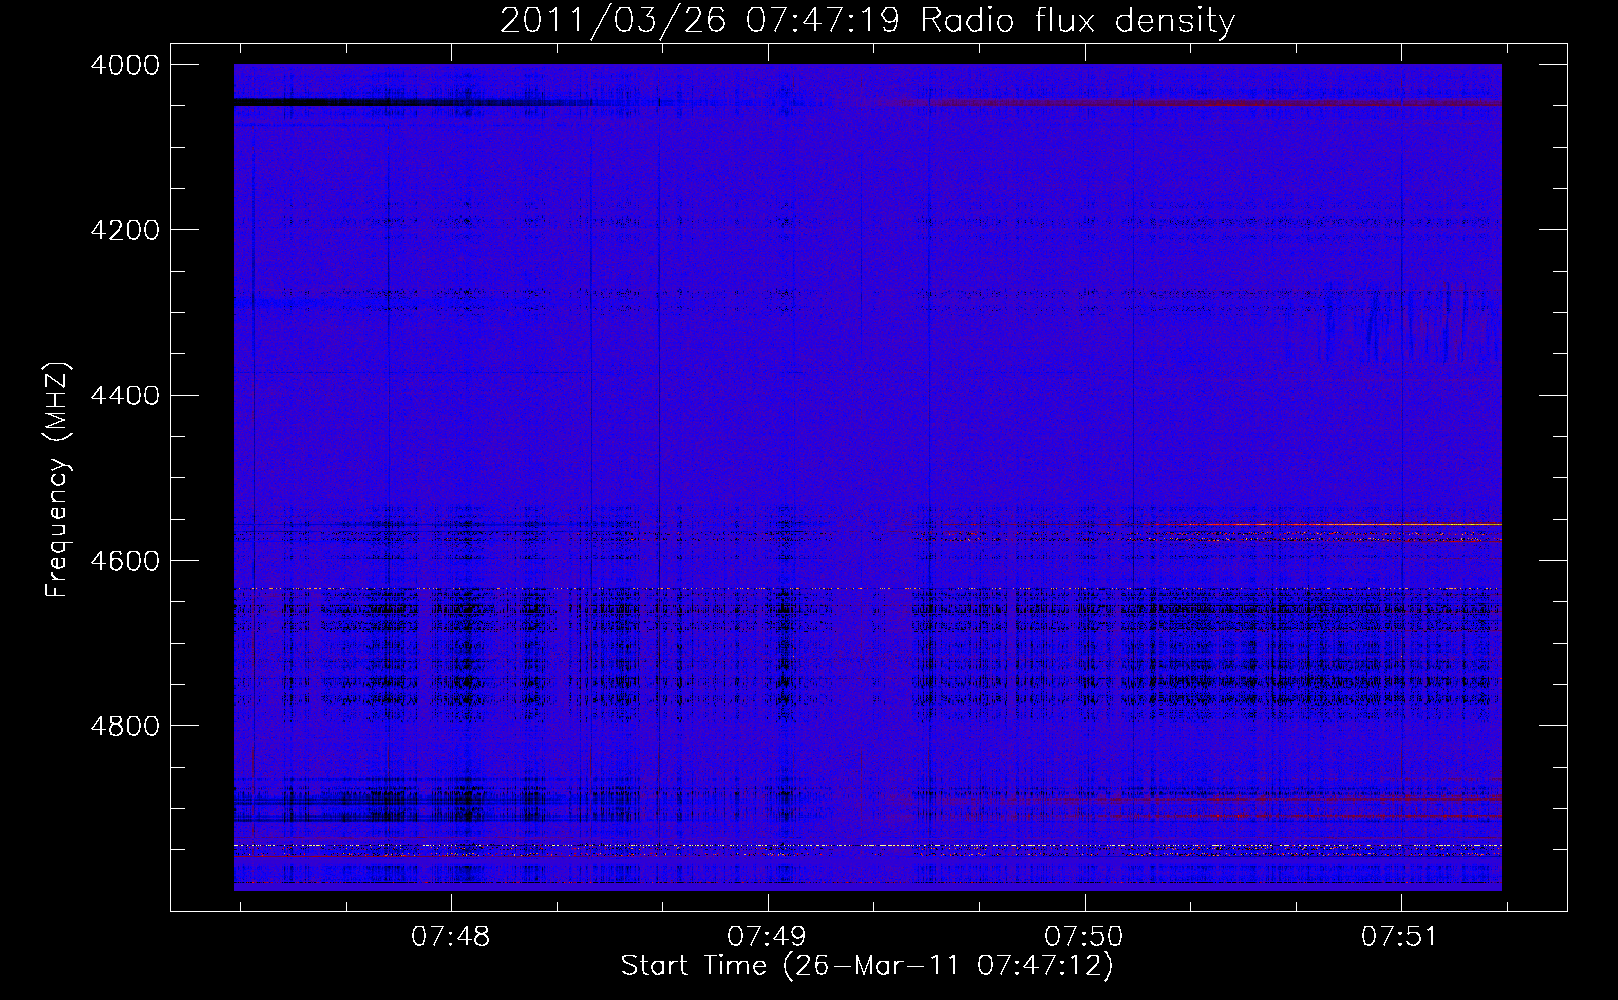Click the 4000 frequency tick label
Image resolution: width=1618 pixels, height=1000 pixels.
pos(125,65)
